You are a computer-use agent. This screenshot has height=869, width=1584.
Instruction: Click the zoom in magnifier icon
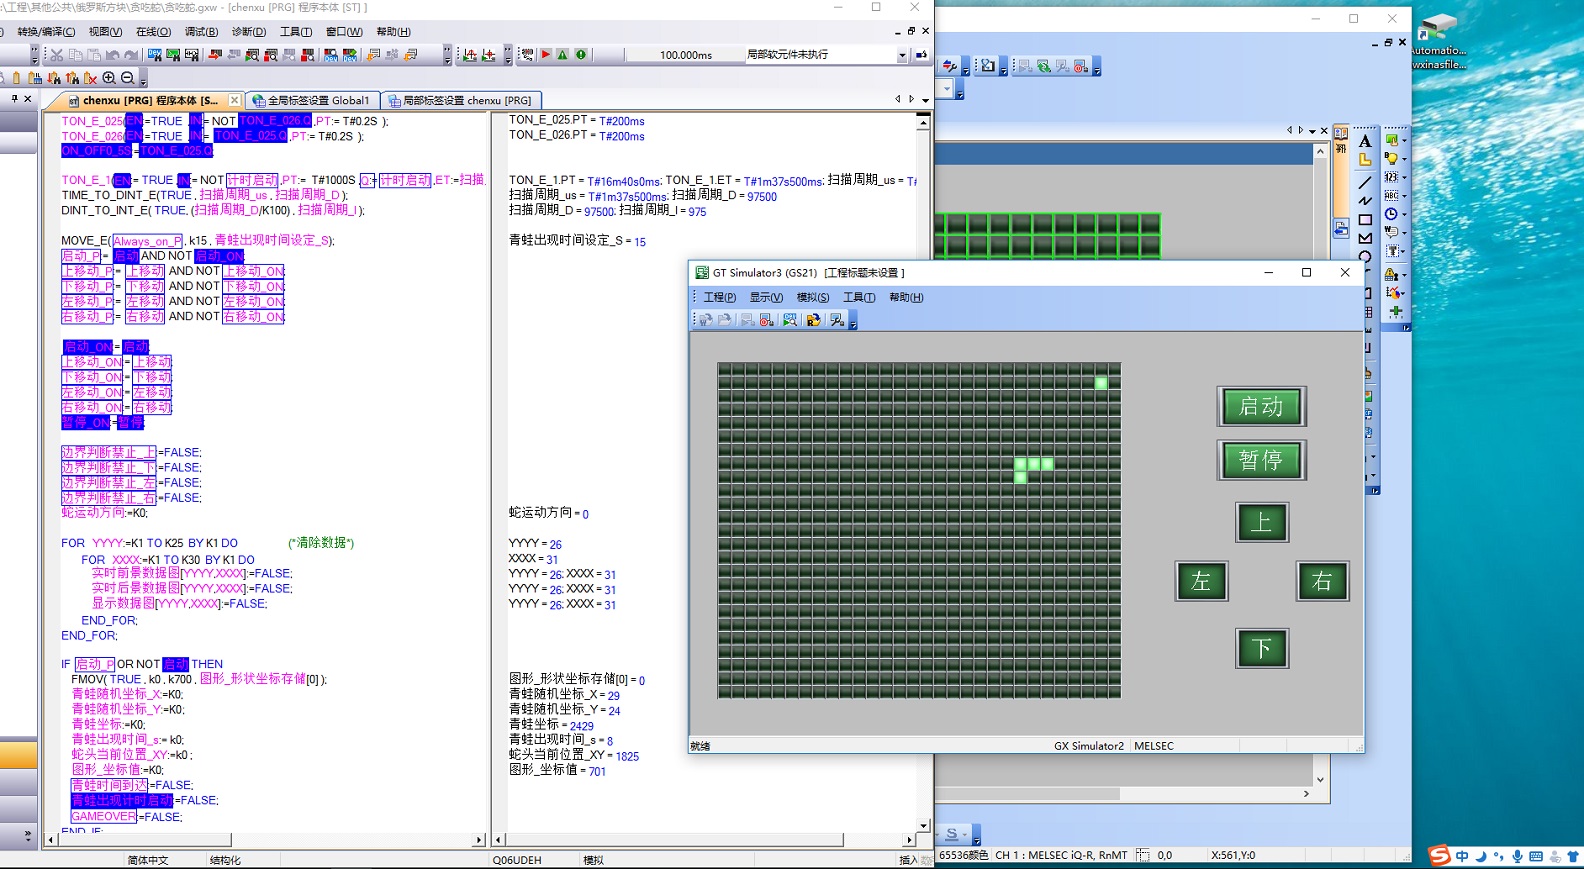click(109, 78)
